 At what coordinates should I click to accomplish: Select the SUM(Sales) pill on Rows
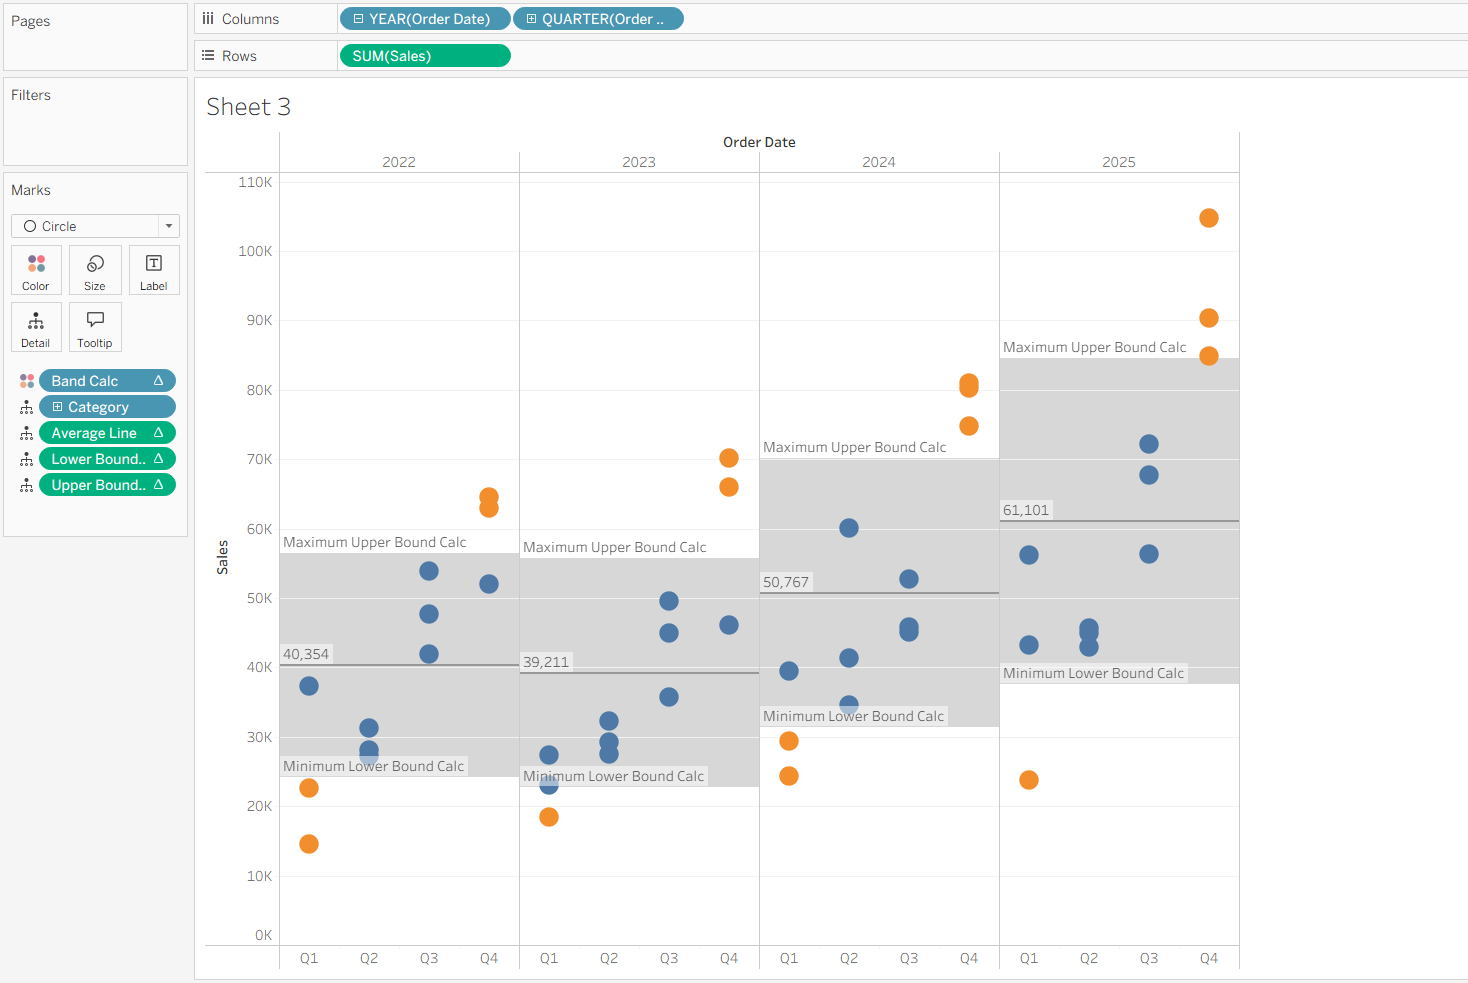pos(425,56)
